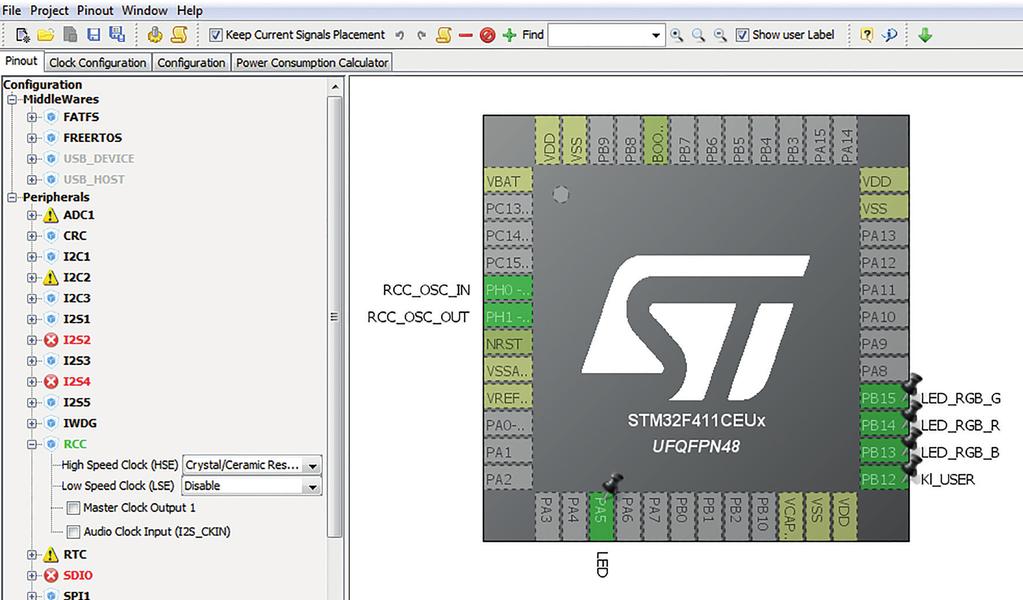
Task: Collapse the Peripherals tree node
Action: [x=12, y=198]
